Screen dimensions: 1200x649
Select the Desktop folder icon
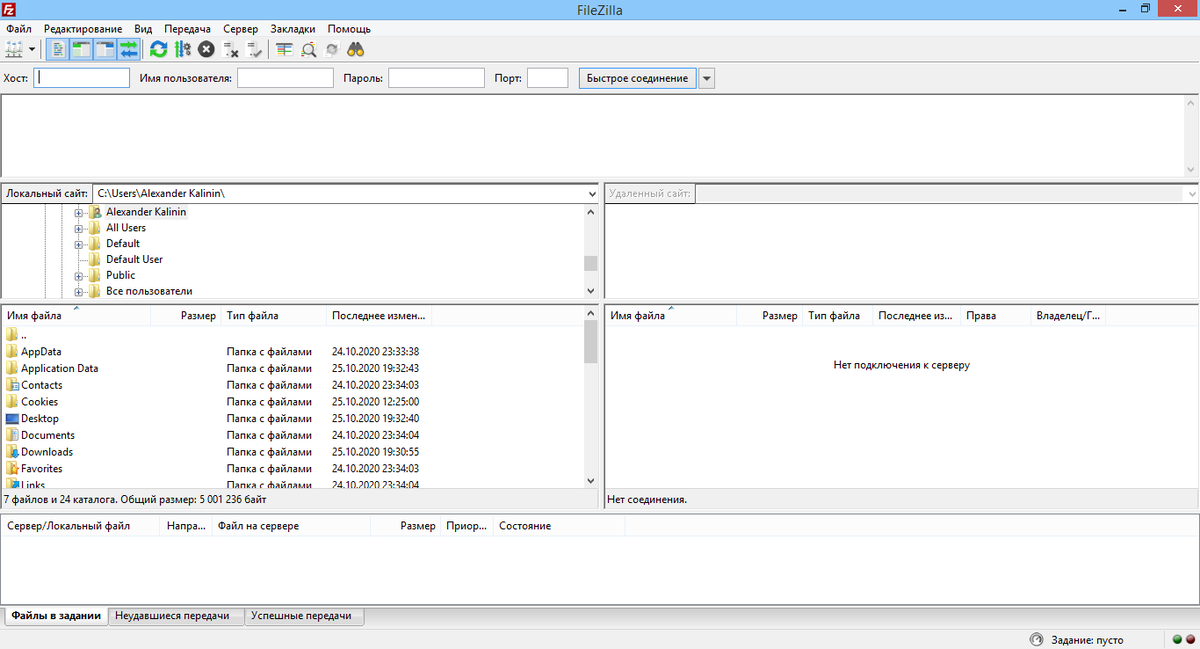12,418
